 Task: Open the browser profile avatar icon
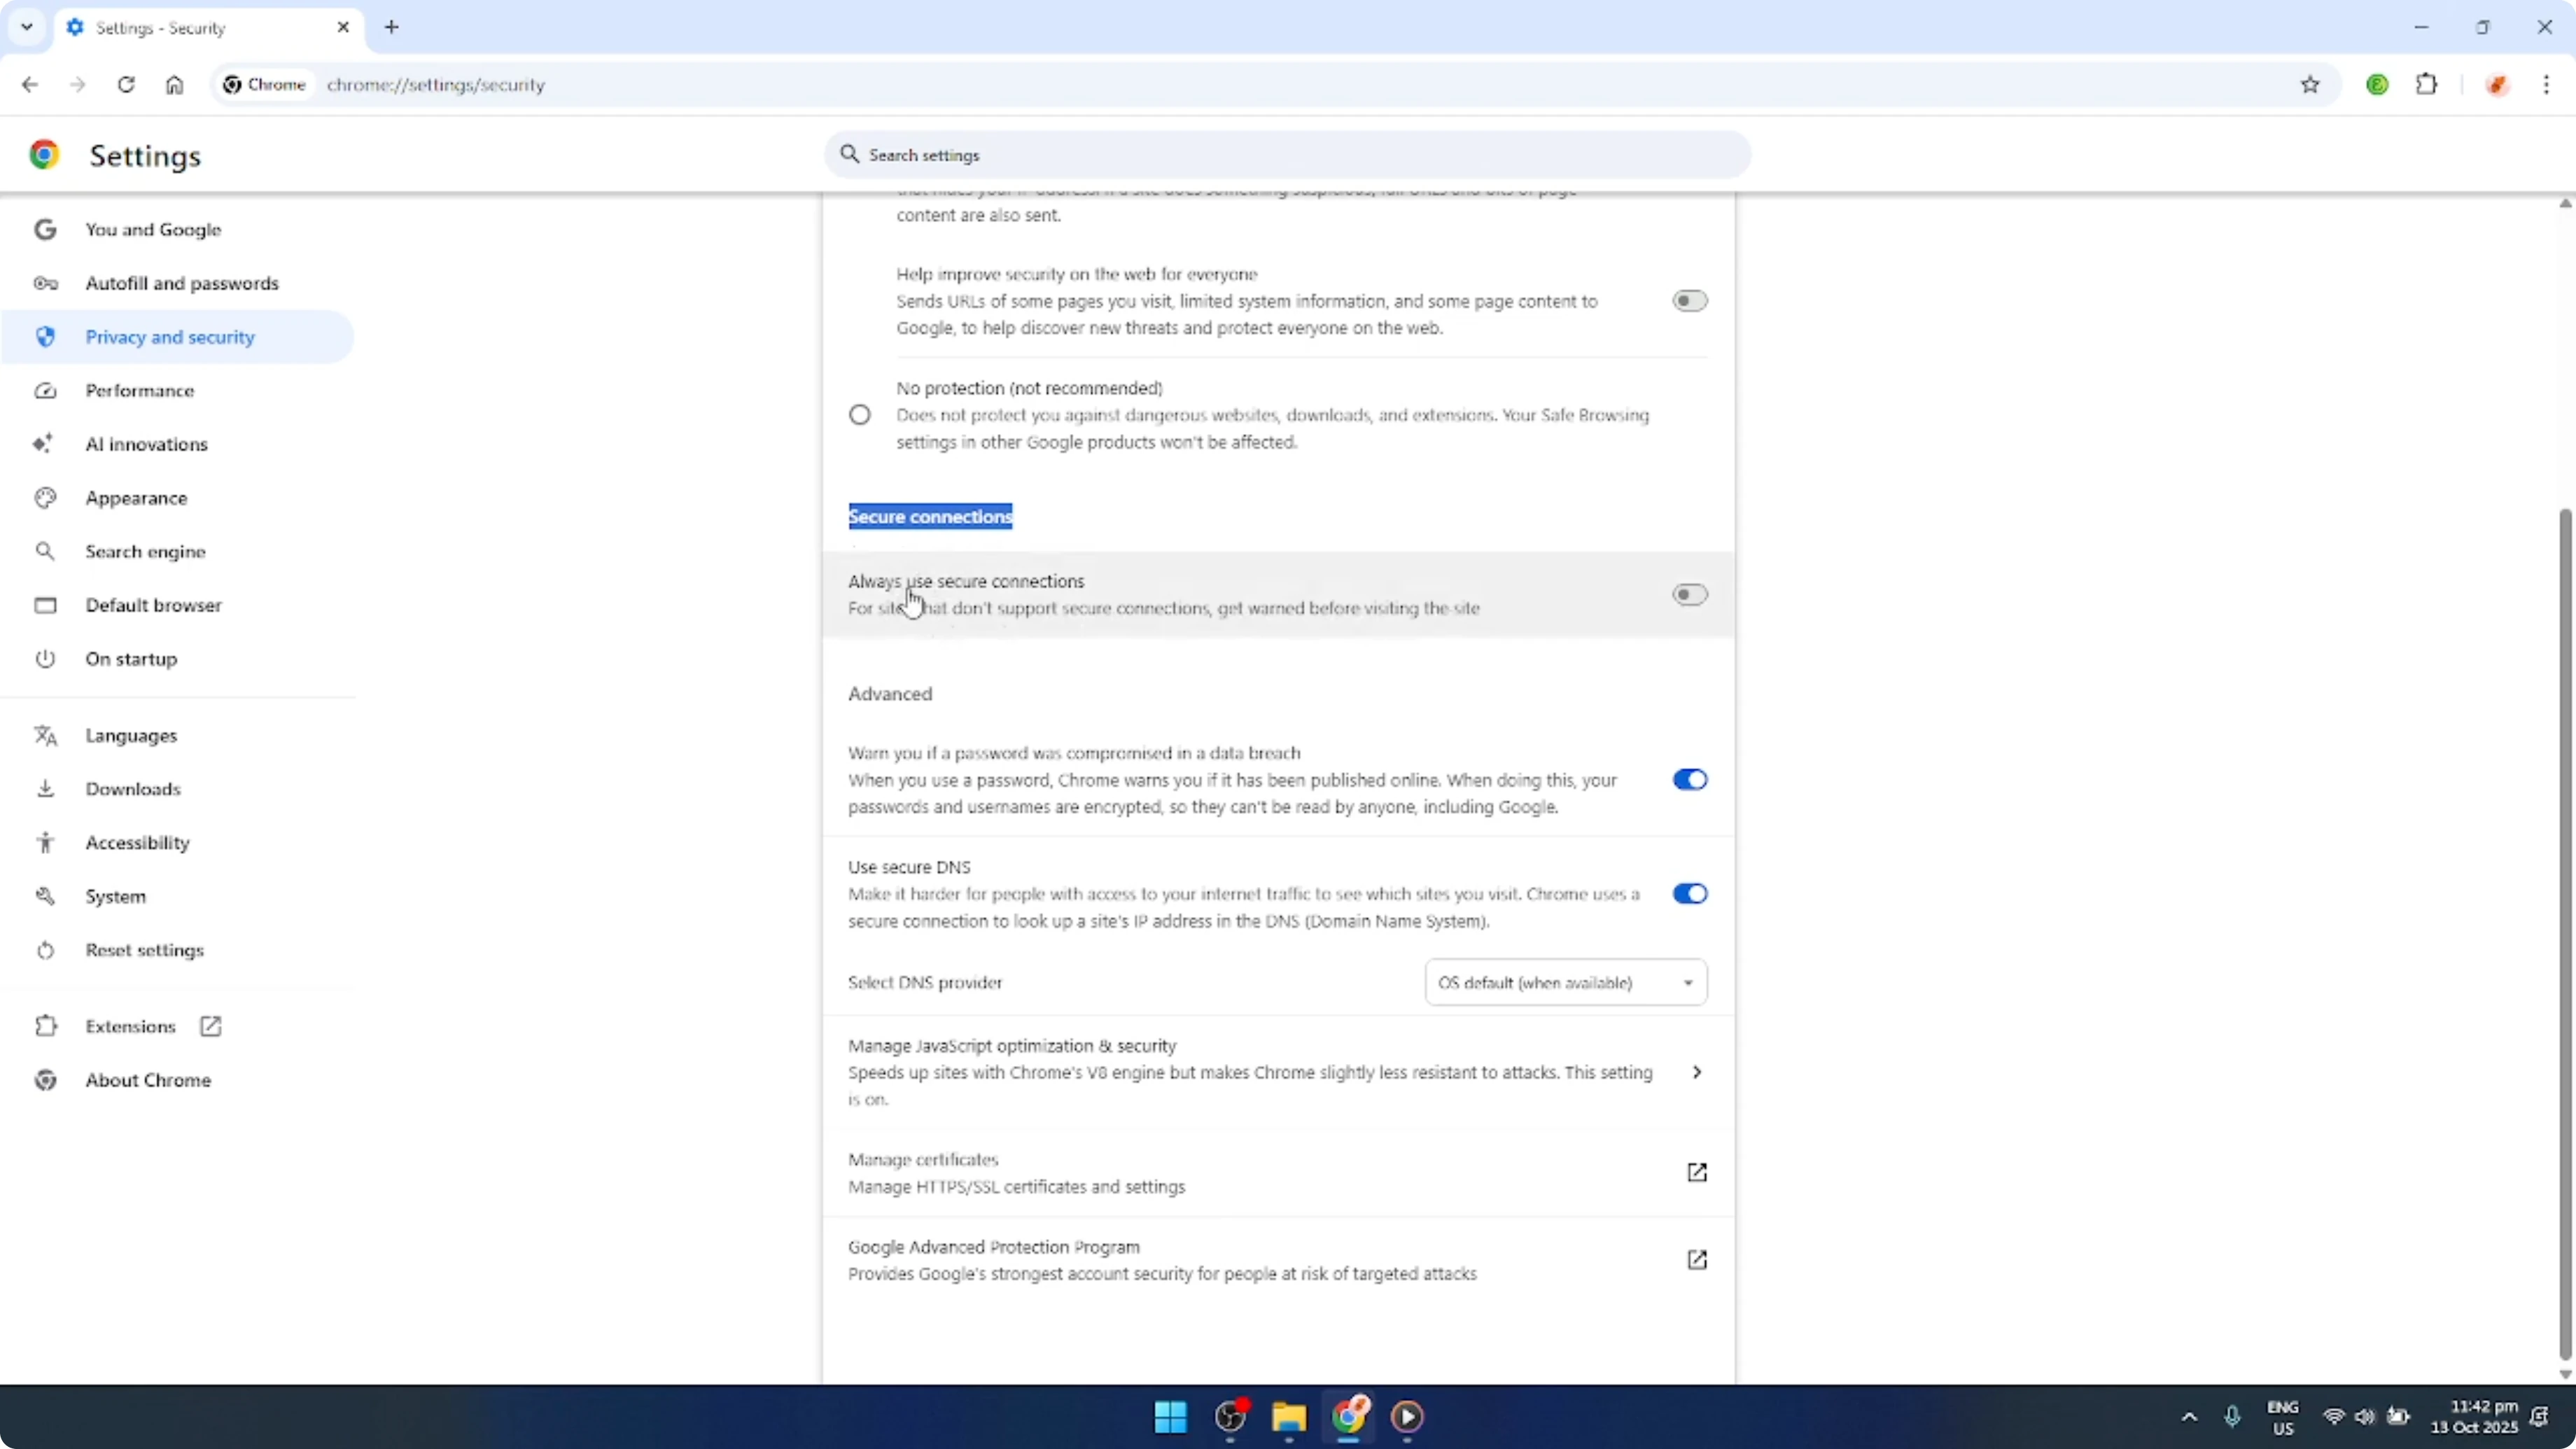[x=2497, y=84]
